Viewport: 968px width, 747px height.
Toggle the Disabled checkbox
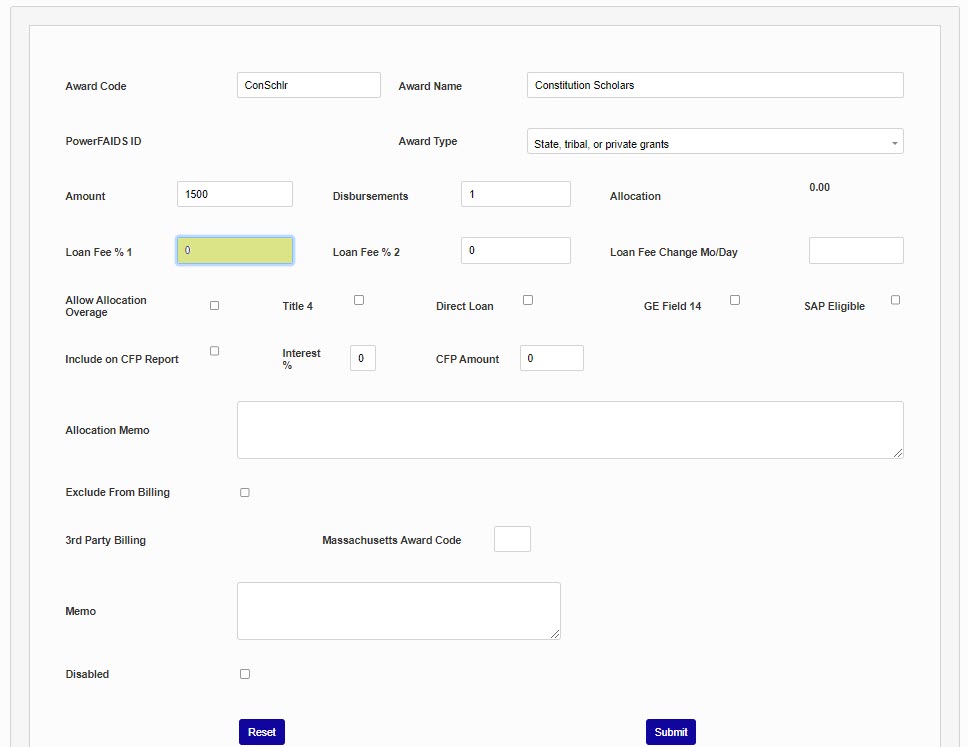(x=245, y=675)
